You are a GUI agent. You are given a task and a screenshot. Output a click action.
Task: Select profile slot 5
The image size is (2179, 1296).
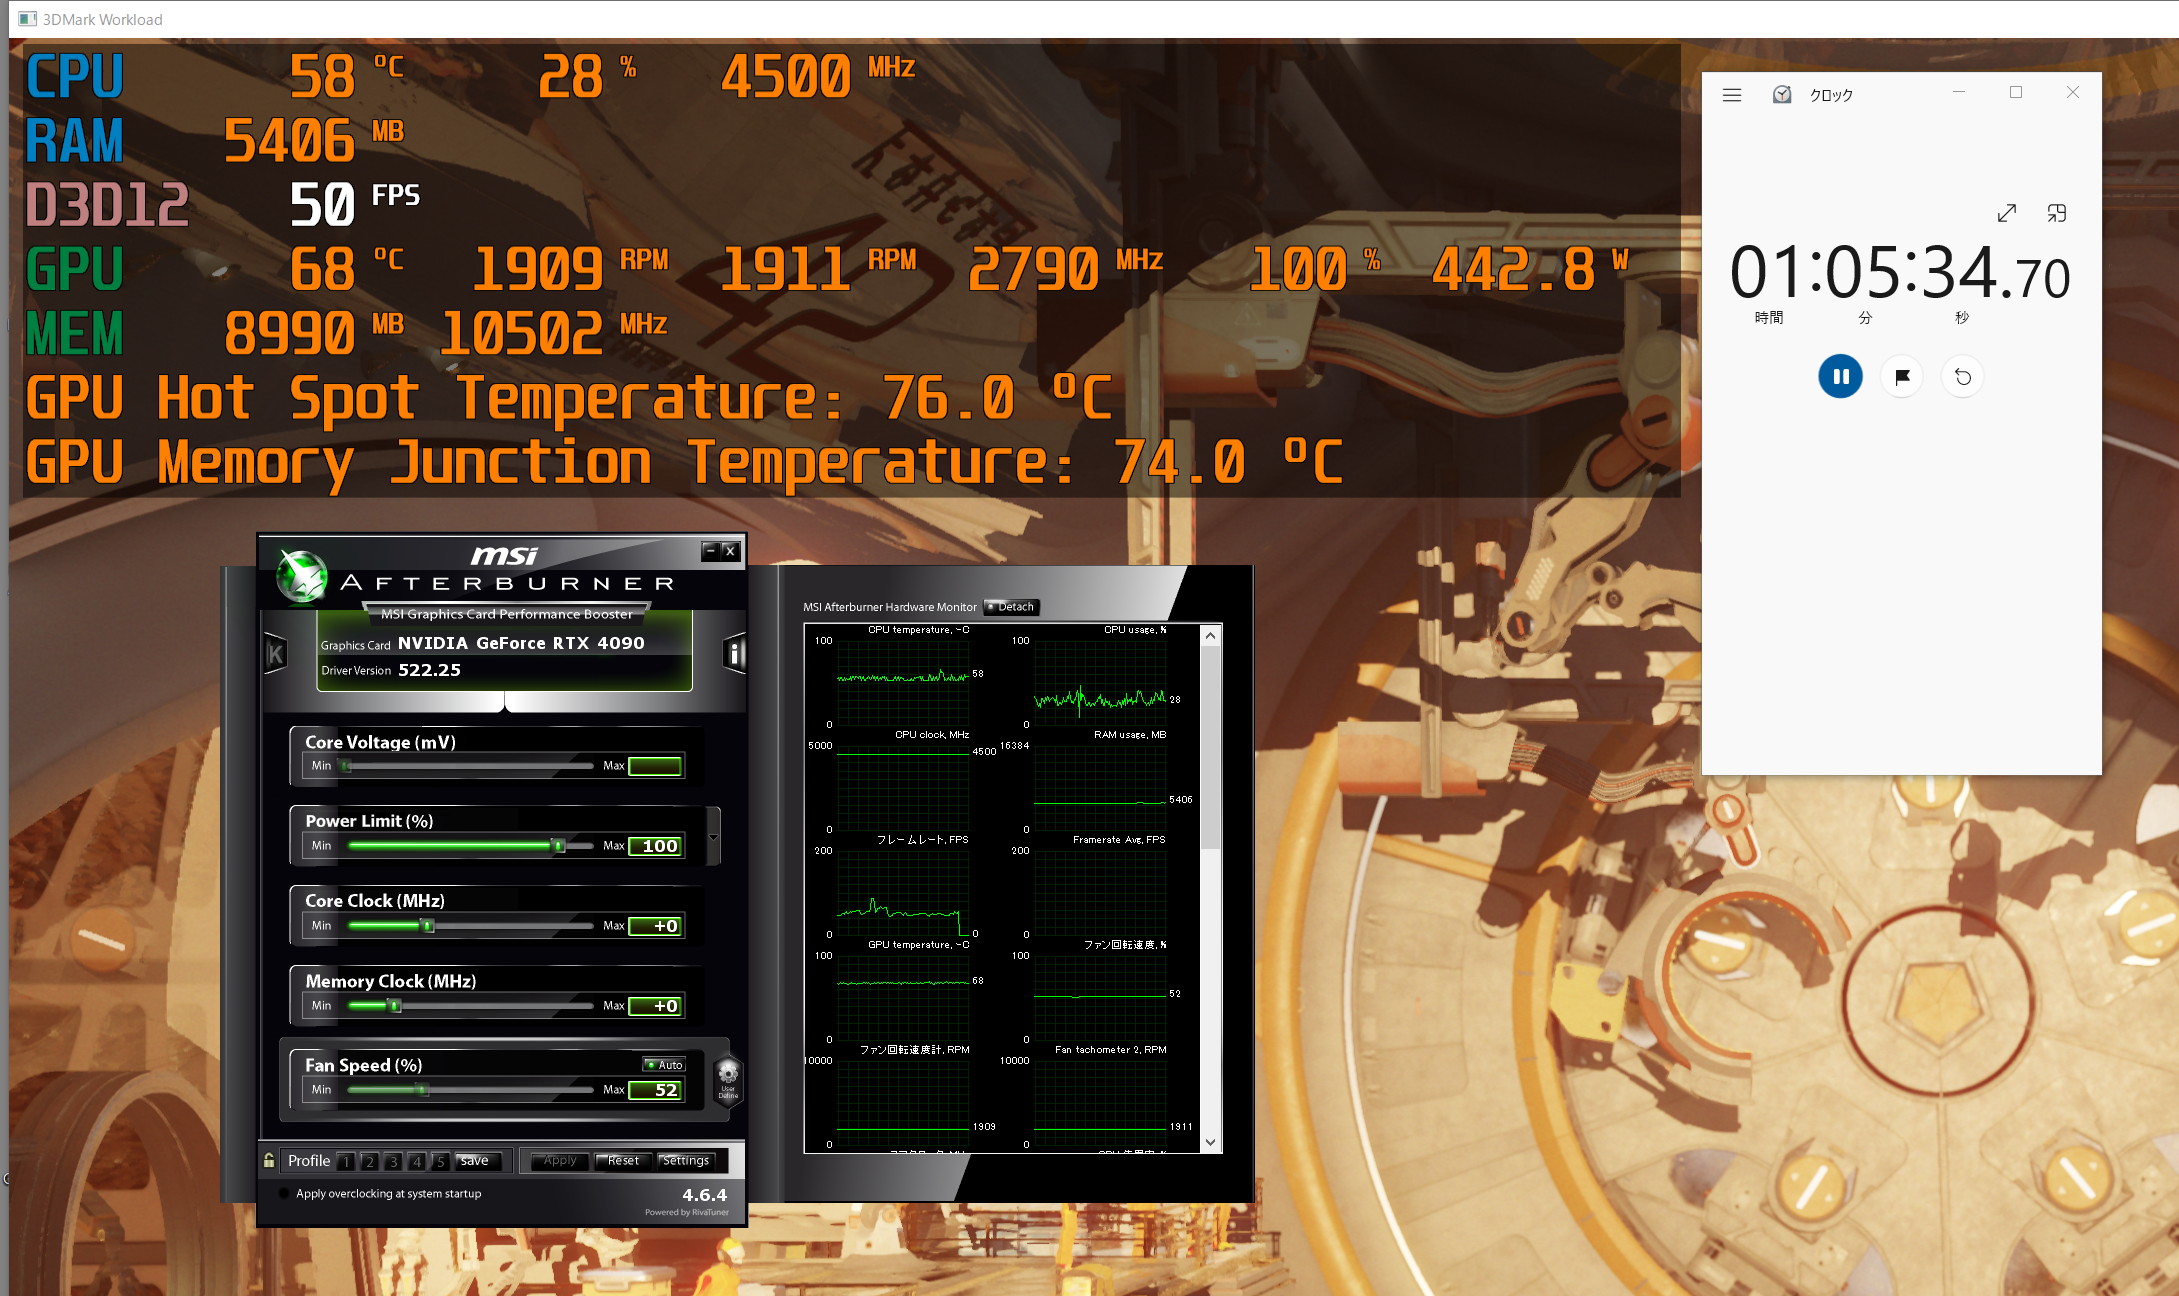[441, 1161]
